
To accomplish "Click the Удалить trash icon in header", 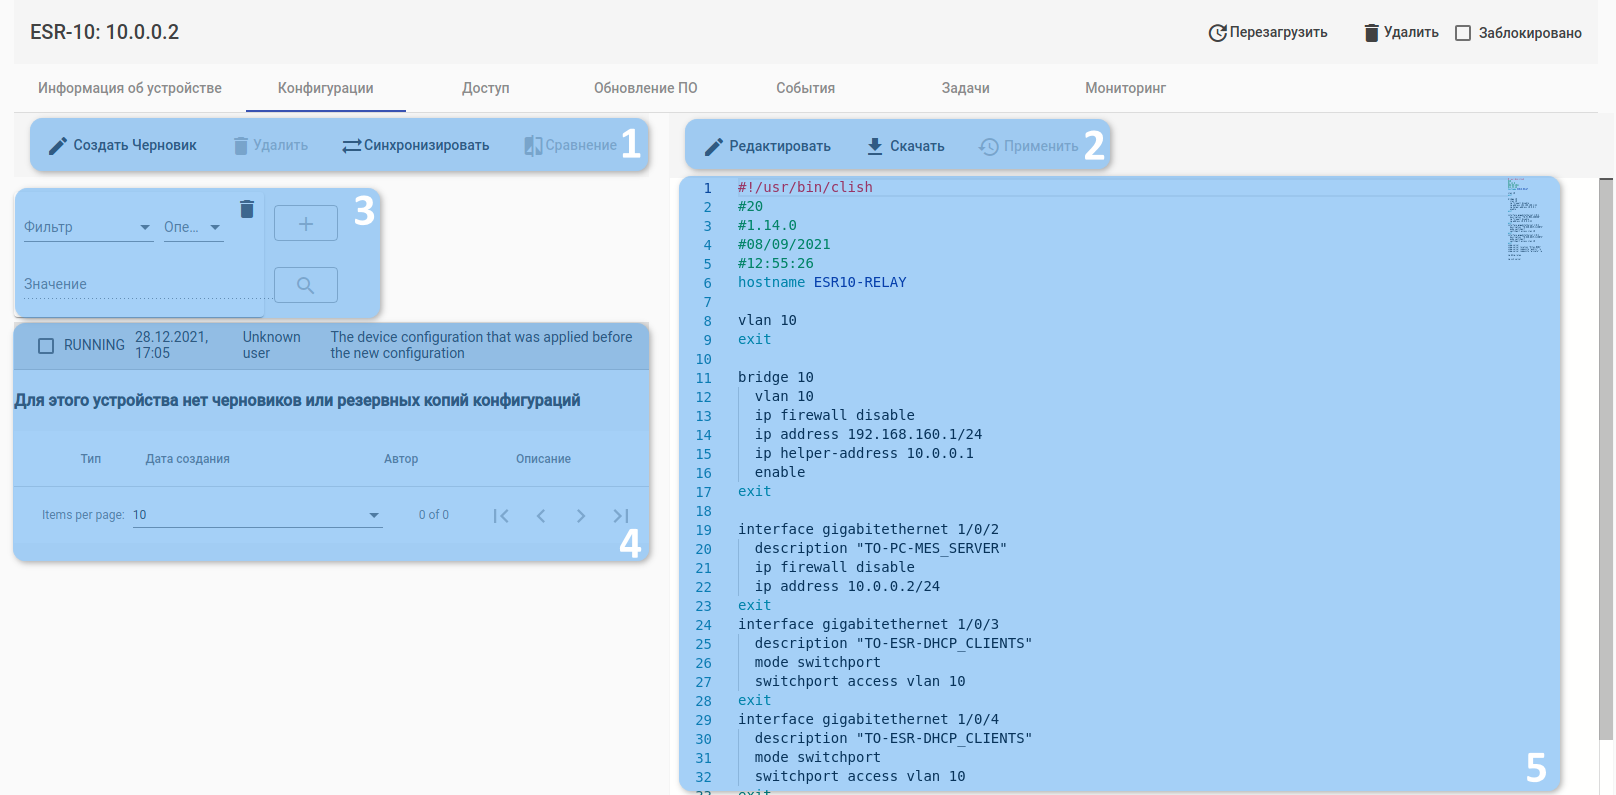I will click(x=1372, y=33).
